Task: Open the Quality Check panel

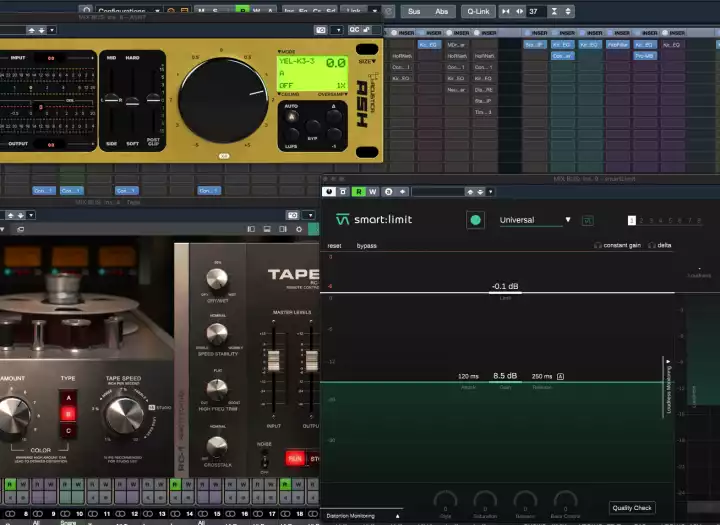Action: coord(632,508)
